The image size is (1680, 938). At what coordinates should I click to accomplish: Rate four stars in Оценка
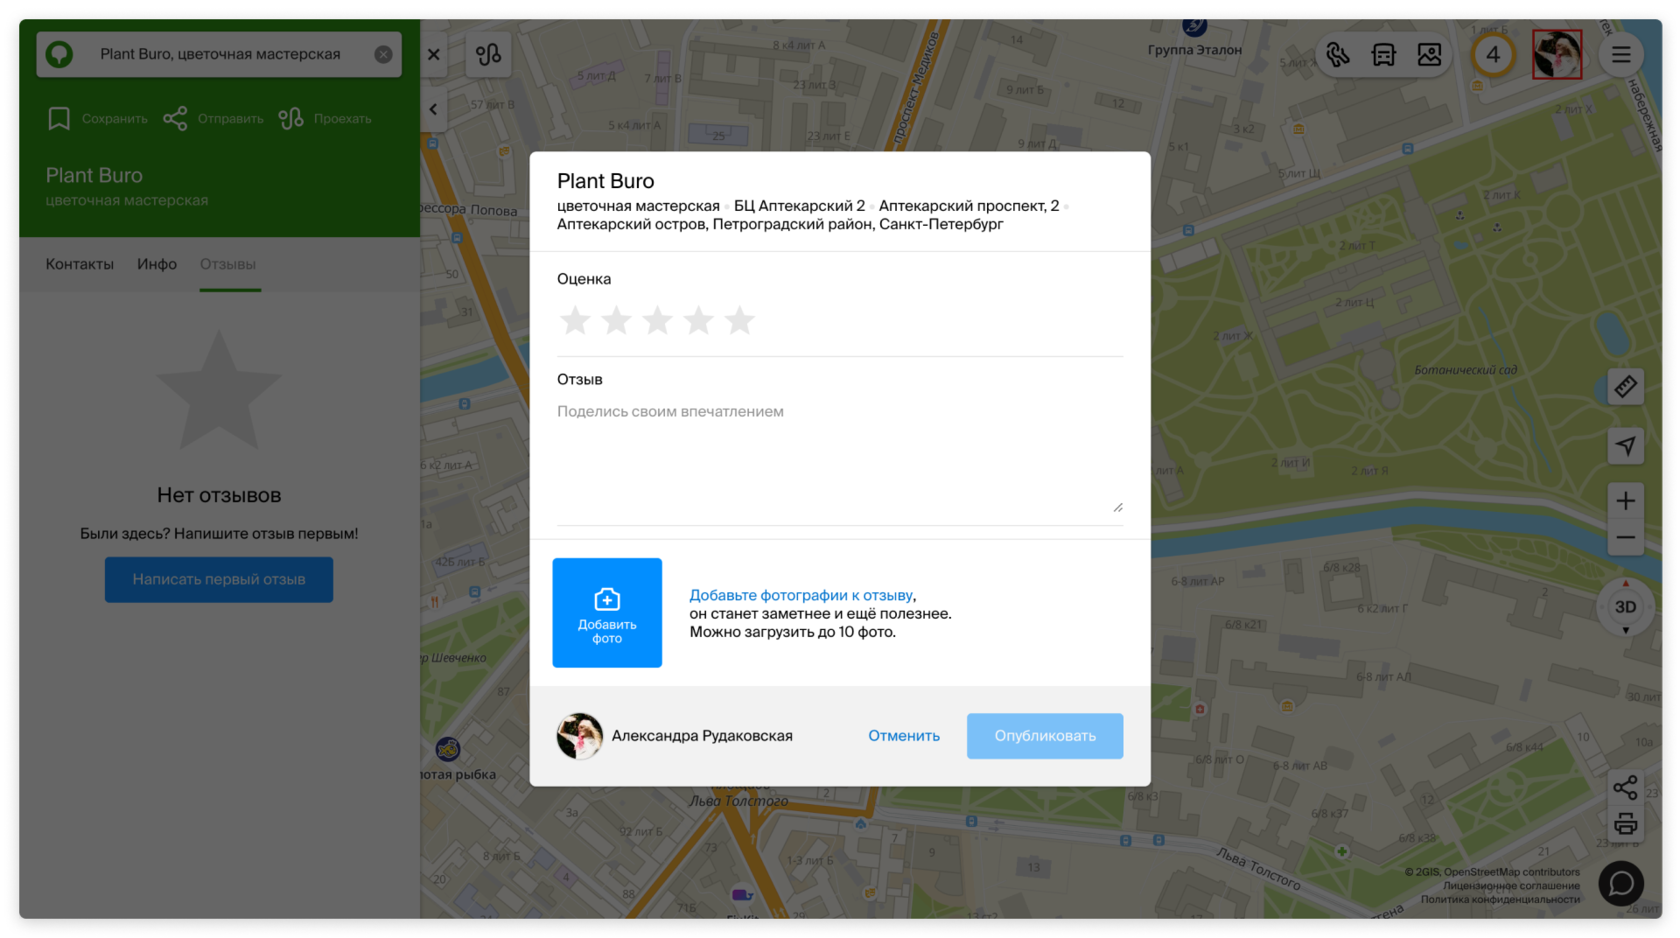[698, 321]
